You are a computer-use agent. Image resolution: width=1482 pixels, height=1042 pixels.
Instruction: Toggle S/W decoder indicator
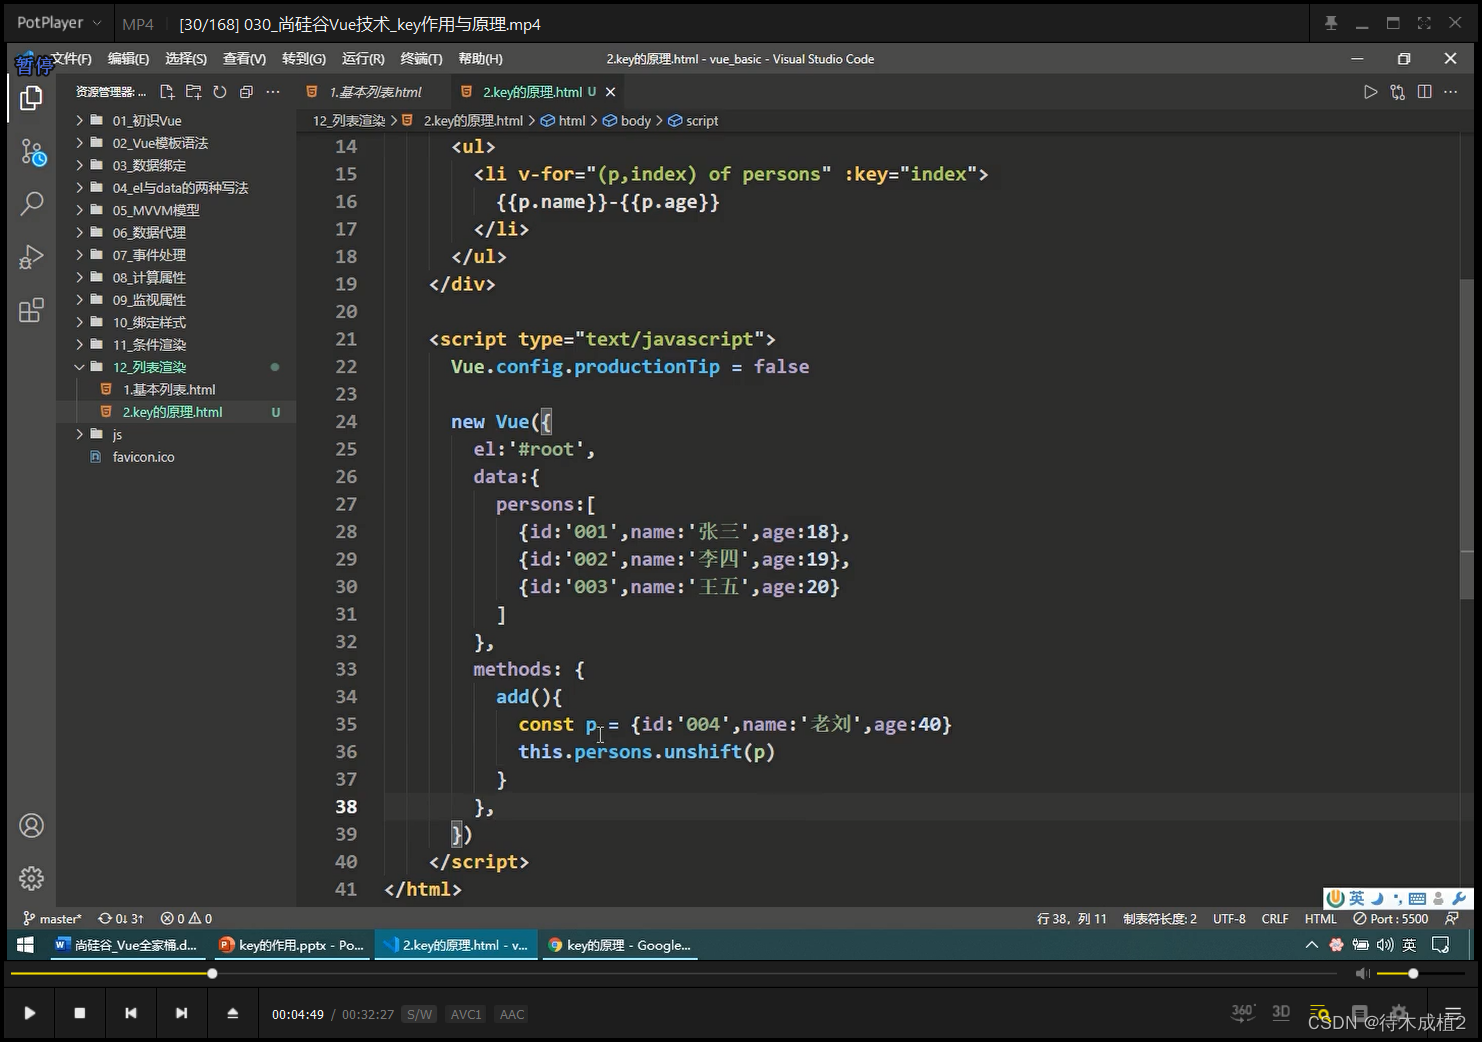[420, 1014]
